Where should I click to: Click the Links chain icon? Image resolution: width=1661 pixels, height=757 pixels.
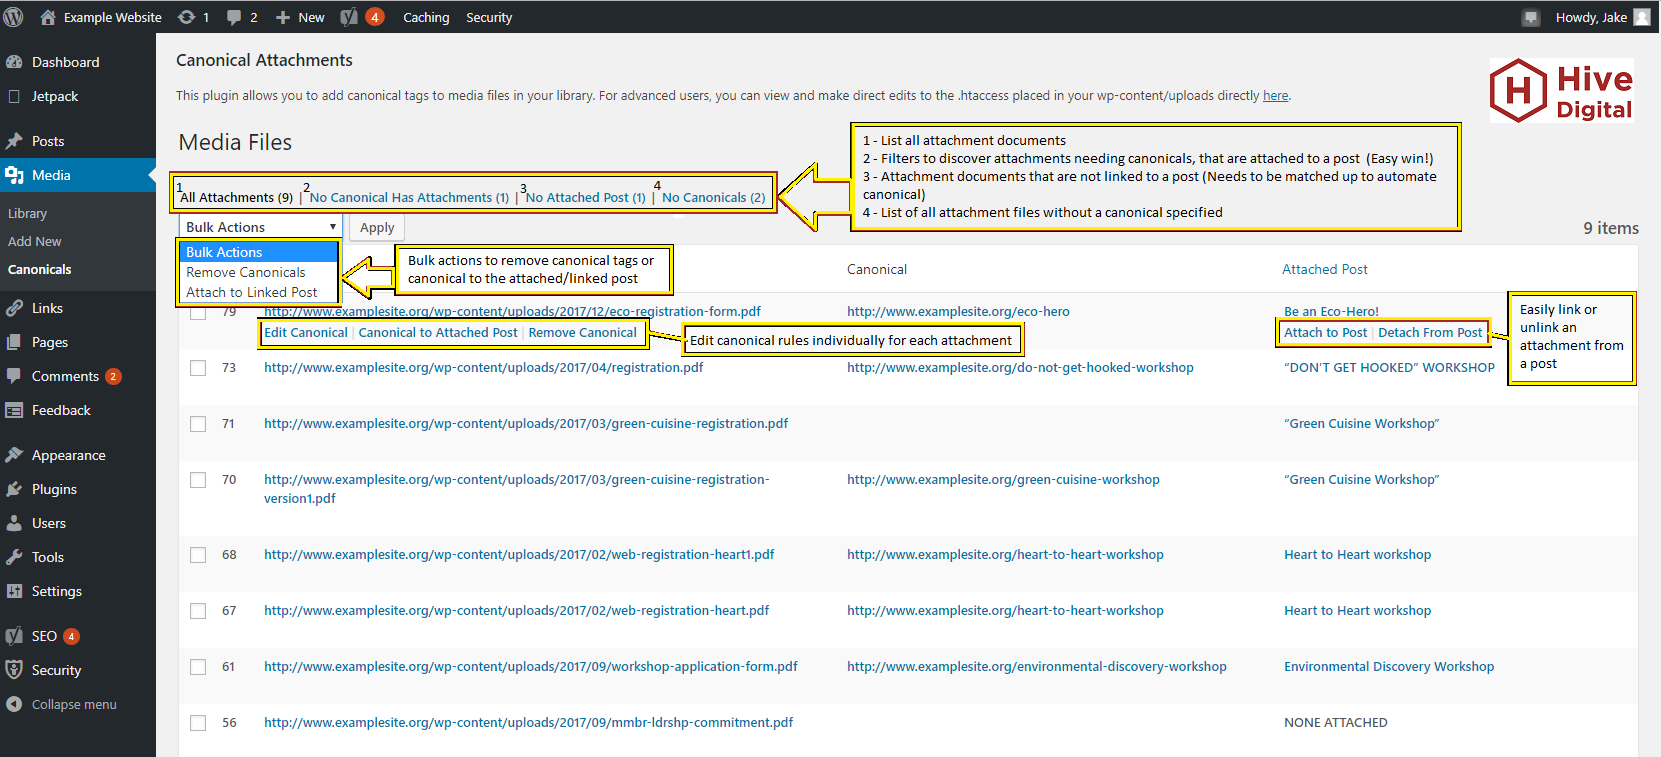click(x=14, y=308)
